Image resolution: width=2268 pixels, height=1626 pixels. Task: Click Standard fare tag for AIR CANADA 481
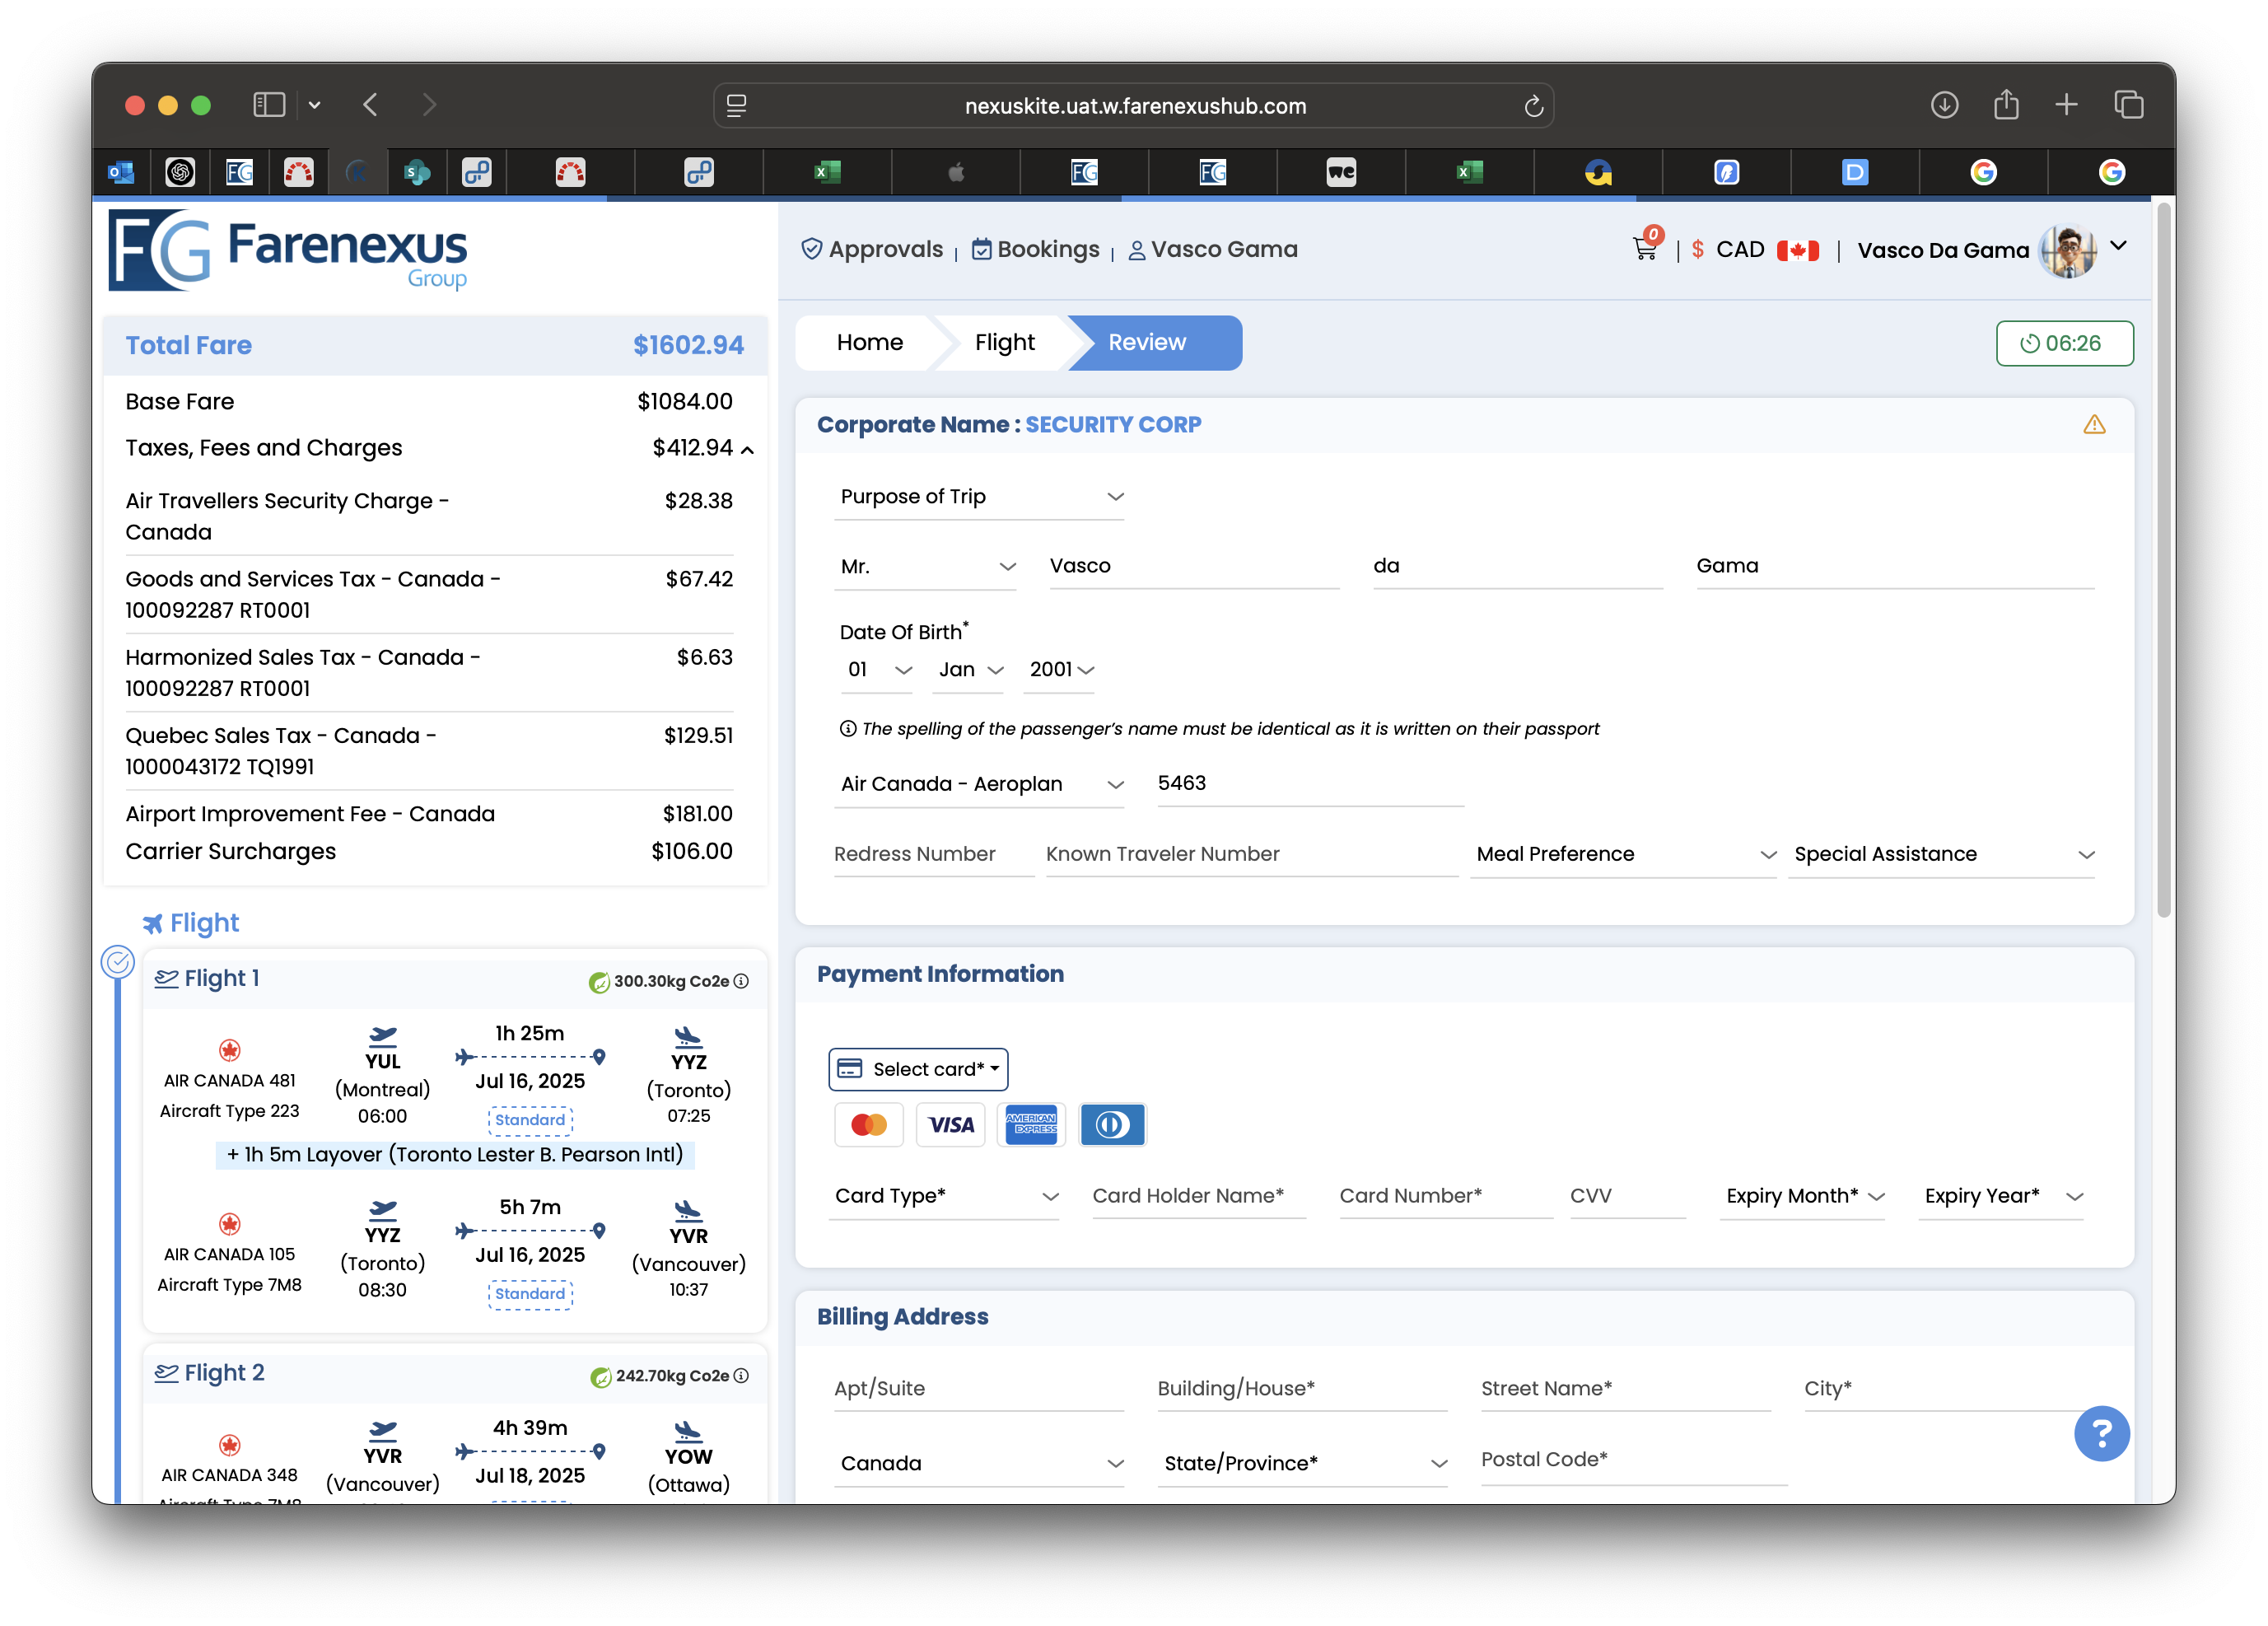point(530,1120)
